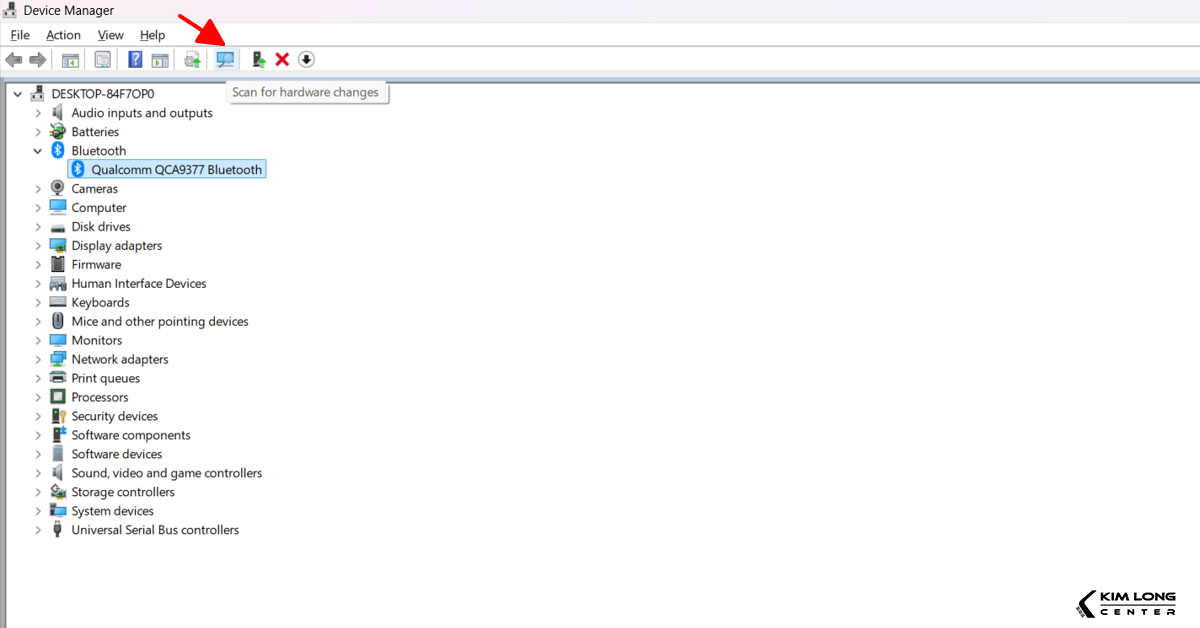Expand Universal Serial Bus controllers
The height and width of the screenshot is (628, 1200).
click(x=38, y=529)
